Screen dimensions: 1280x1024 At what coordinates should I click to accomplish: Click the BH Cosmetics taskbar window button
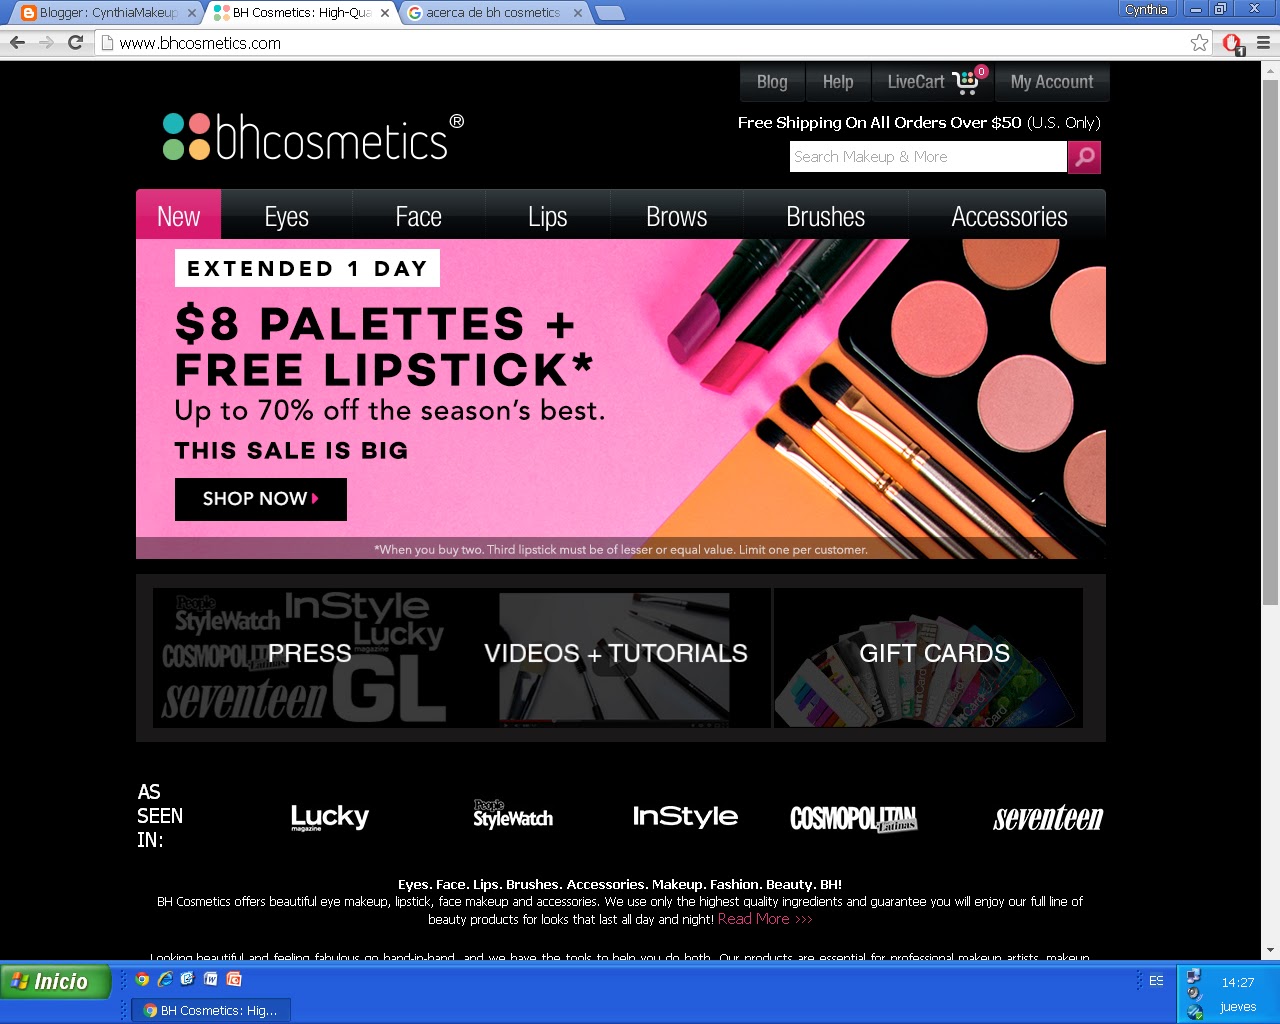211,1010
